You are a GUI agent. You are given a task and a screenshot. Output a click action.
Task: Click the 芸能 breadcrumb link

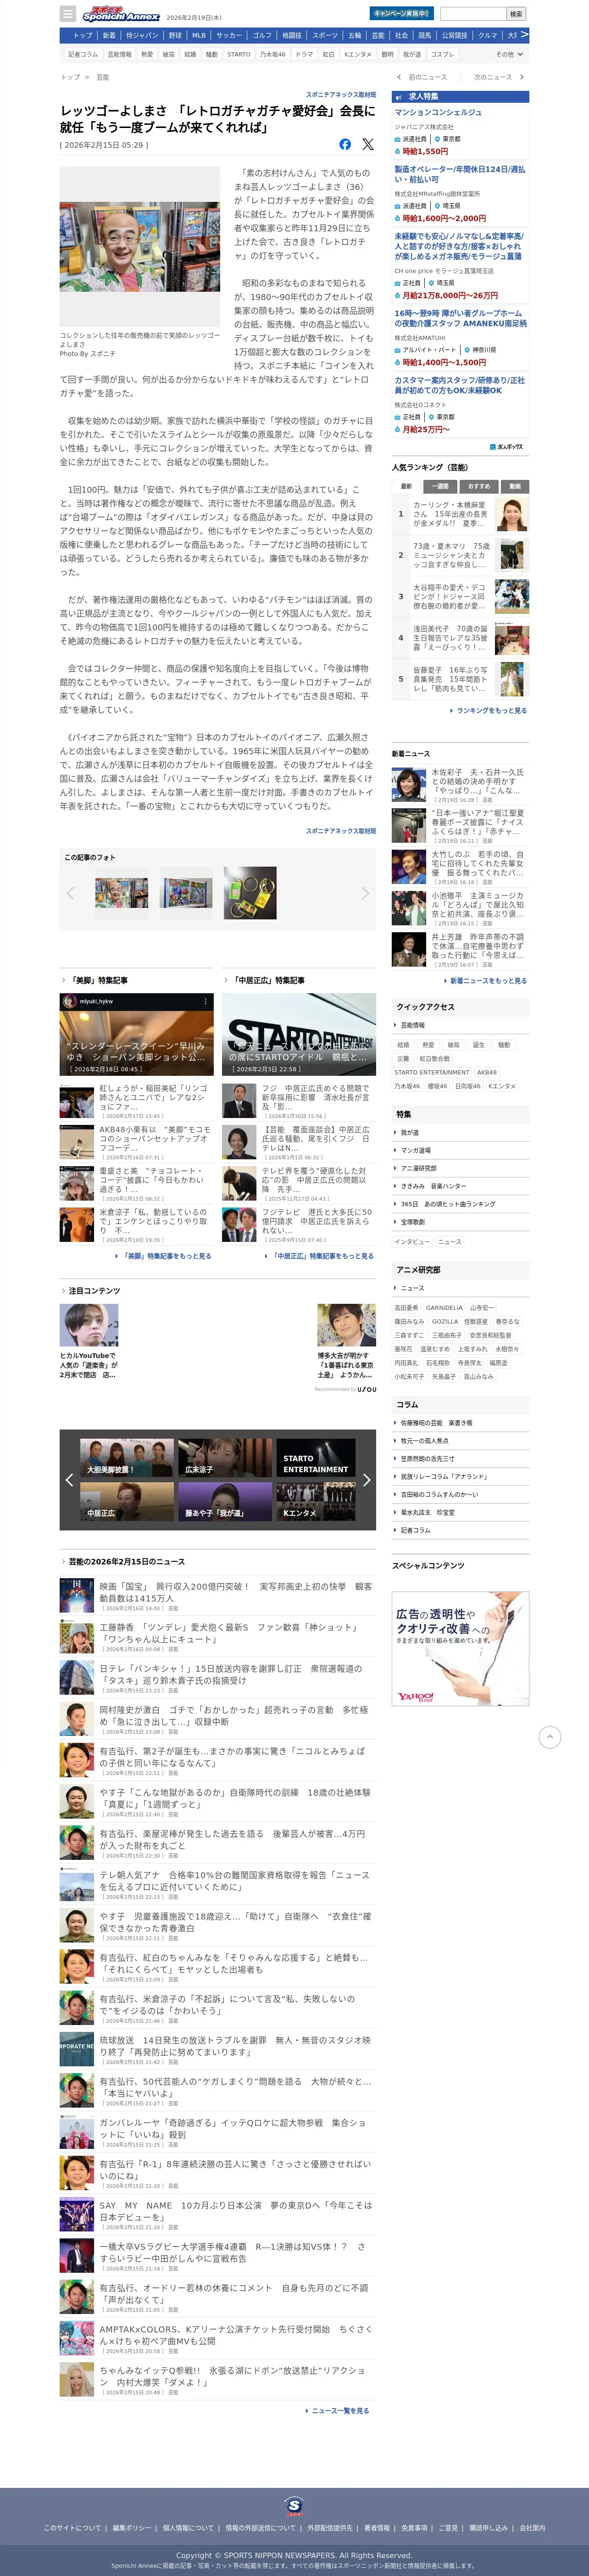pyautogui.click(x=103, y=77)
